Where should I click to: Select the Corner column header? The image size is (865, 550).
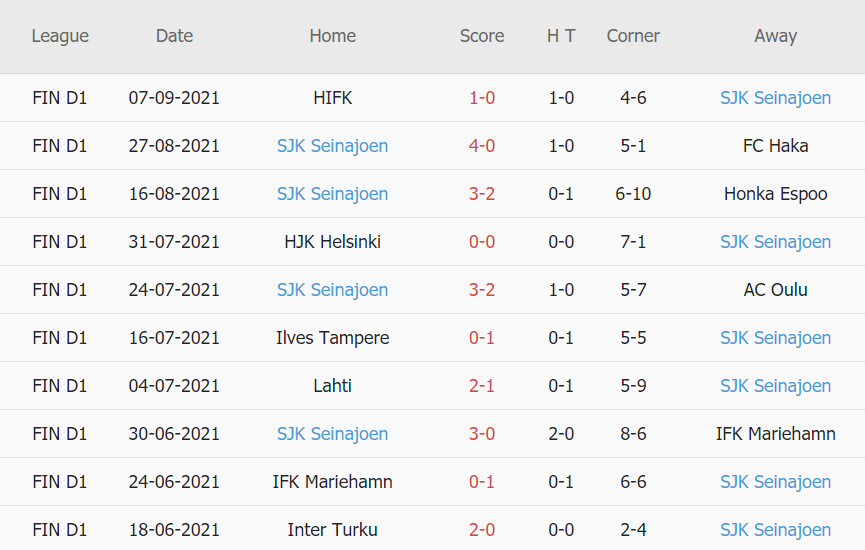pyautogui.click(x=633, y=36)
